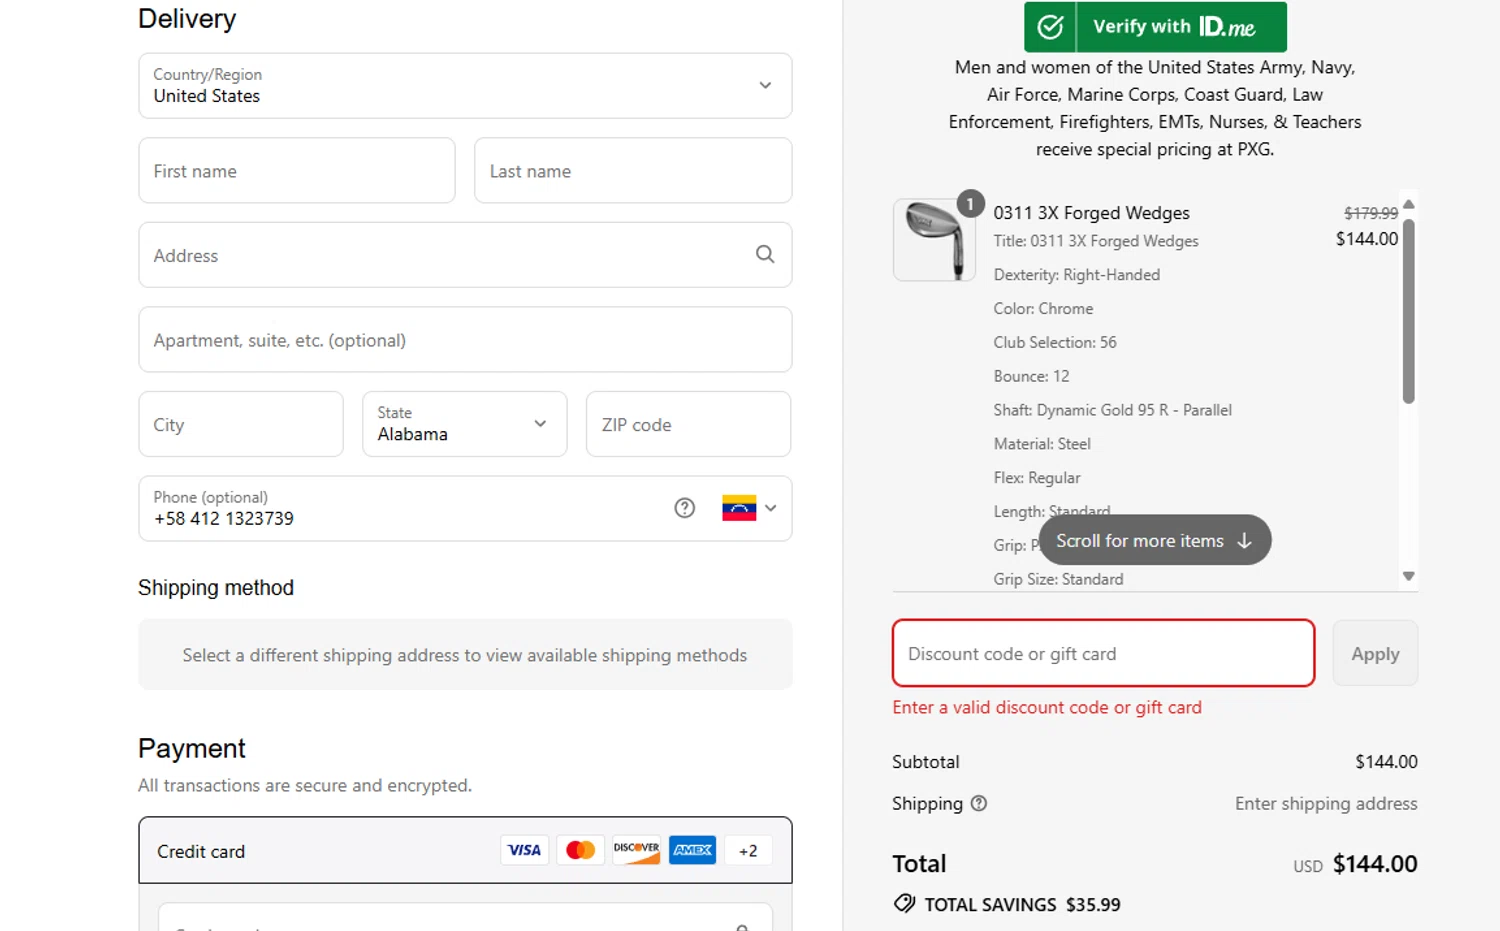The height and width of the screenshot is (931, 1500).
Task: Click the order summary scrollbar down arrow
Action: click(1408, 576)
